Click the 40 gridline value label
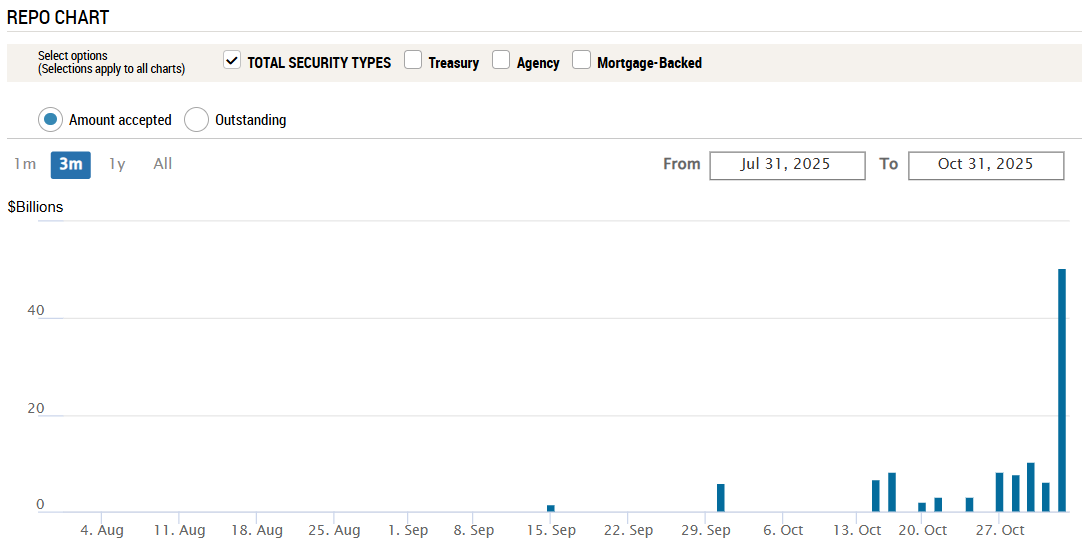 point(36,310)
